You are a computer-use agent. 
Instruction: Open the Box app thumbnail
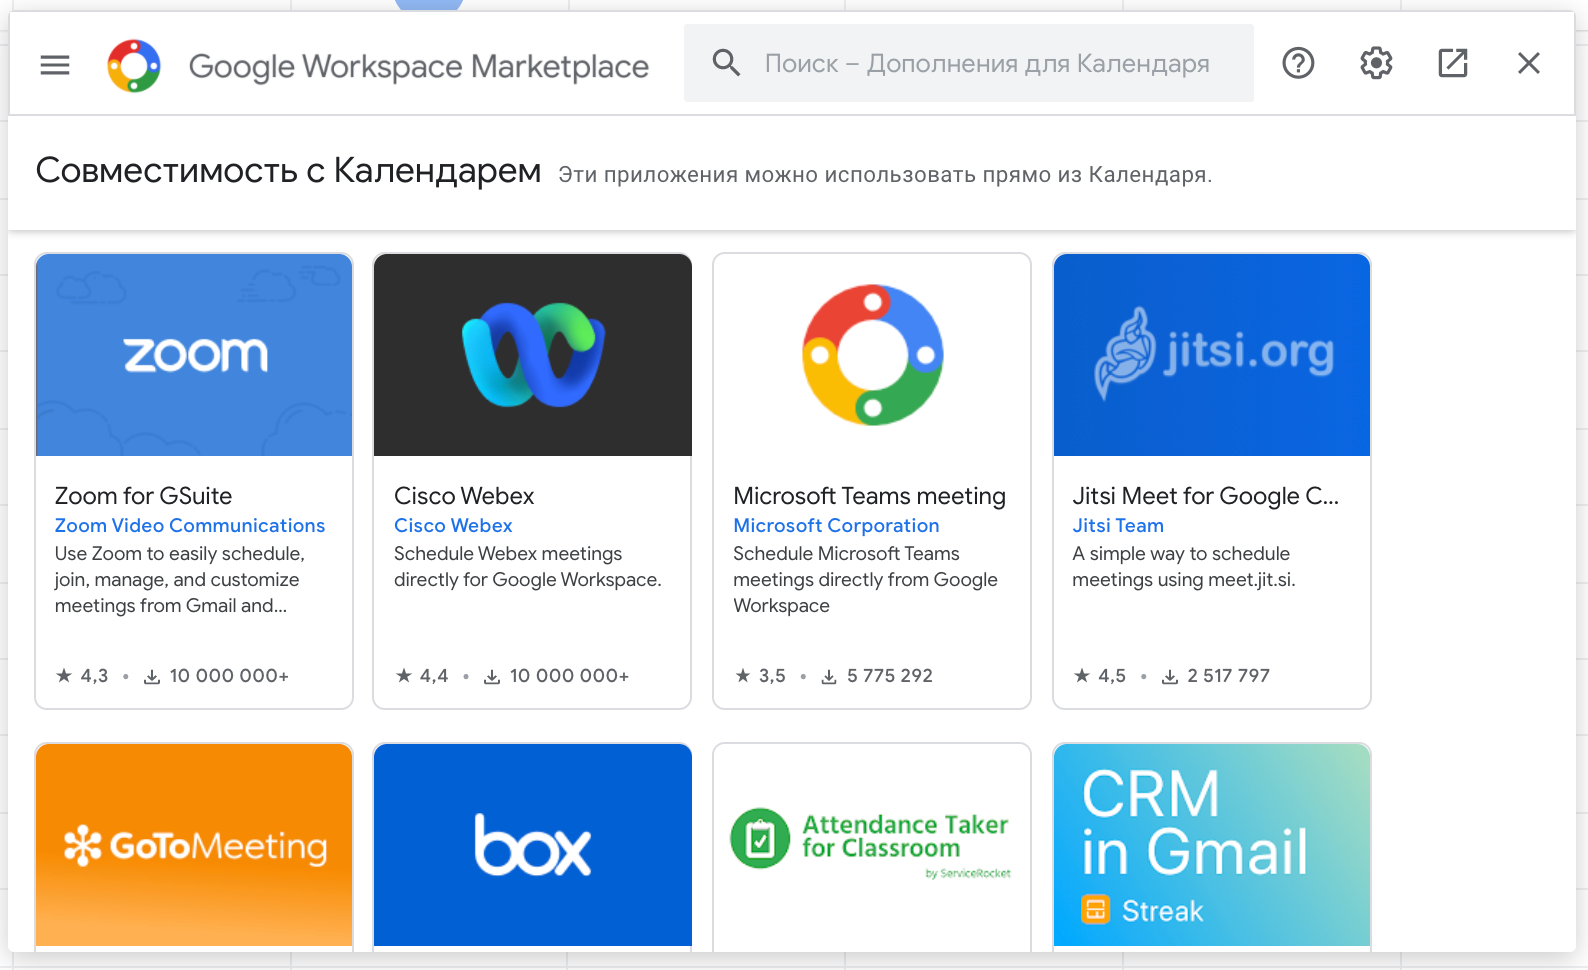[x=533, y=845]
